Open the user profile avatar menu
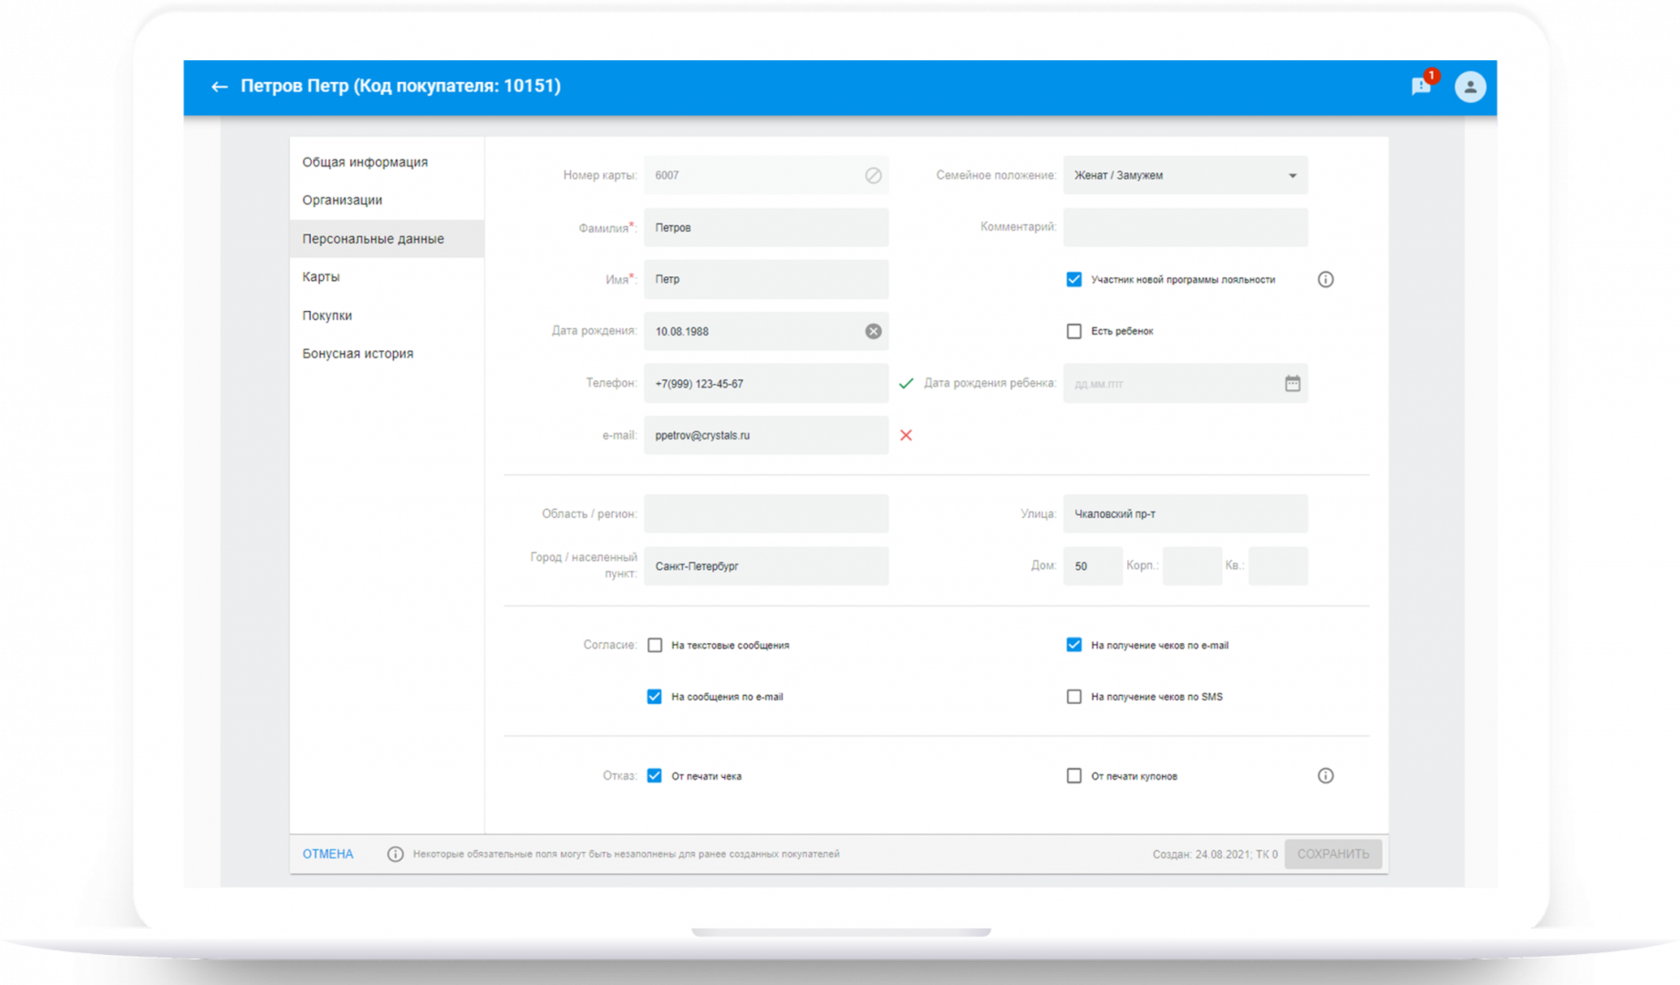This screenshot has height=985, width=1680. pos(1469,87)
